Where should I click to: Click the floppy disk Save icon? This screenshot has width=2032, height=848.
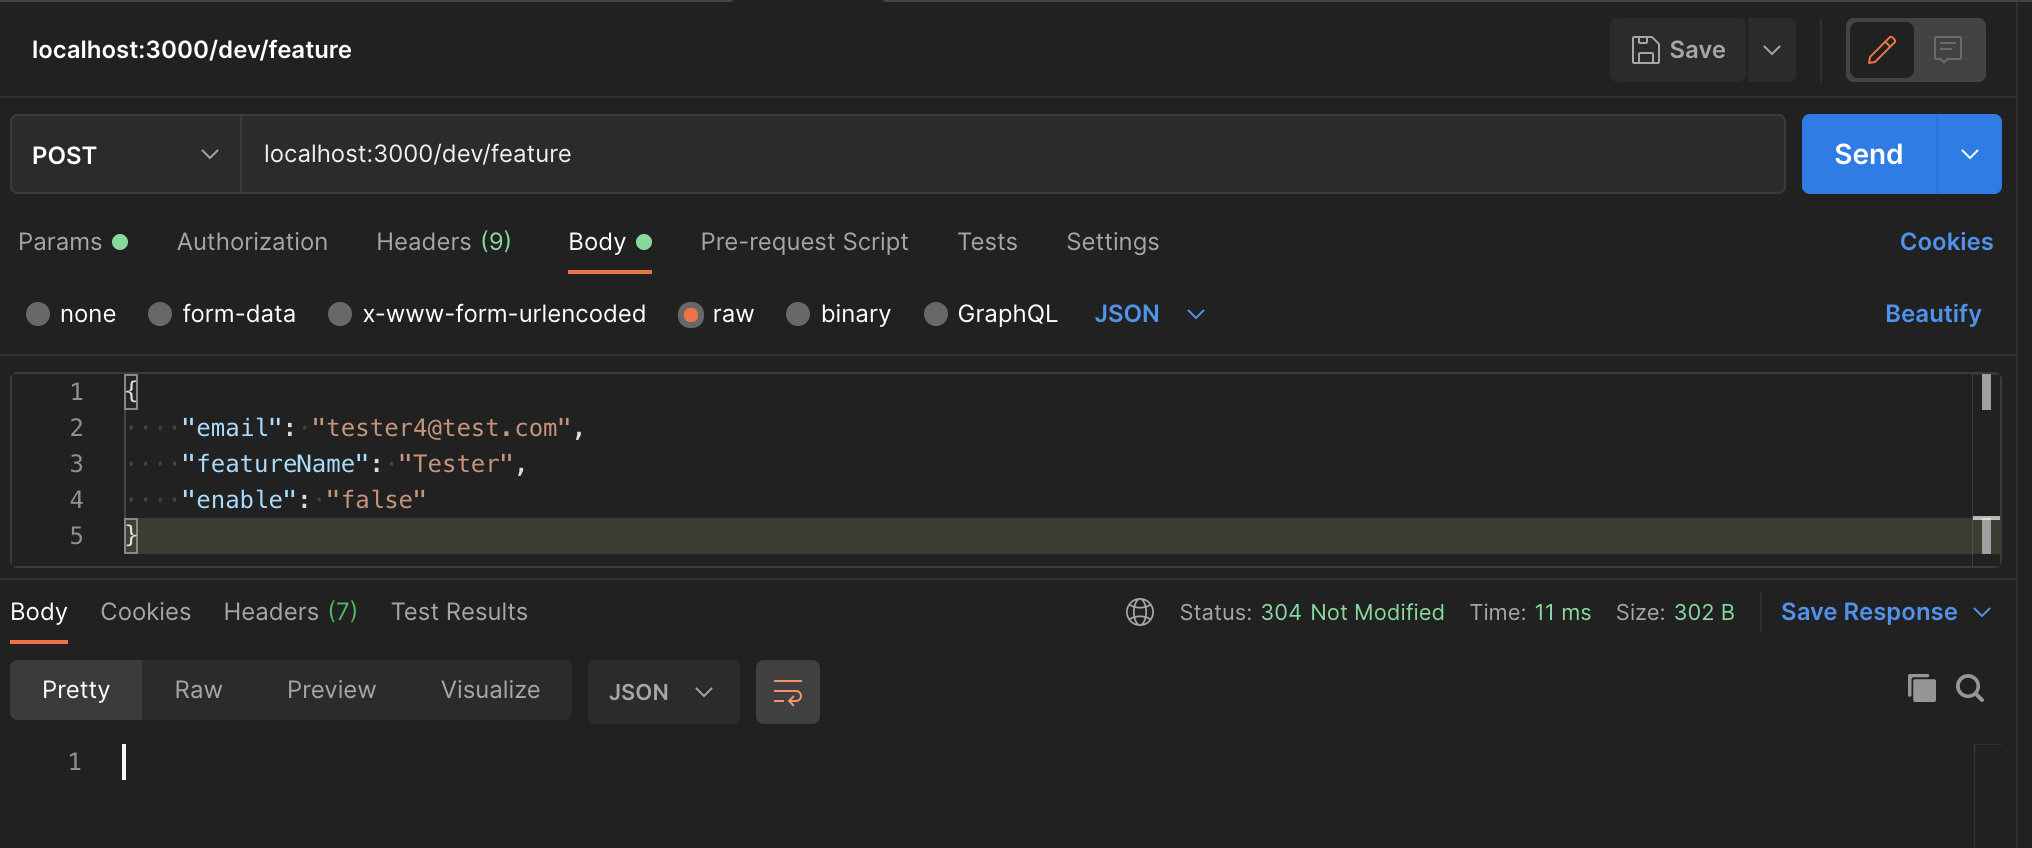(x=1645, y=50)
